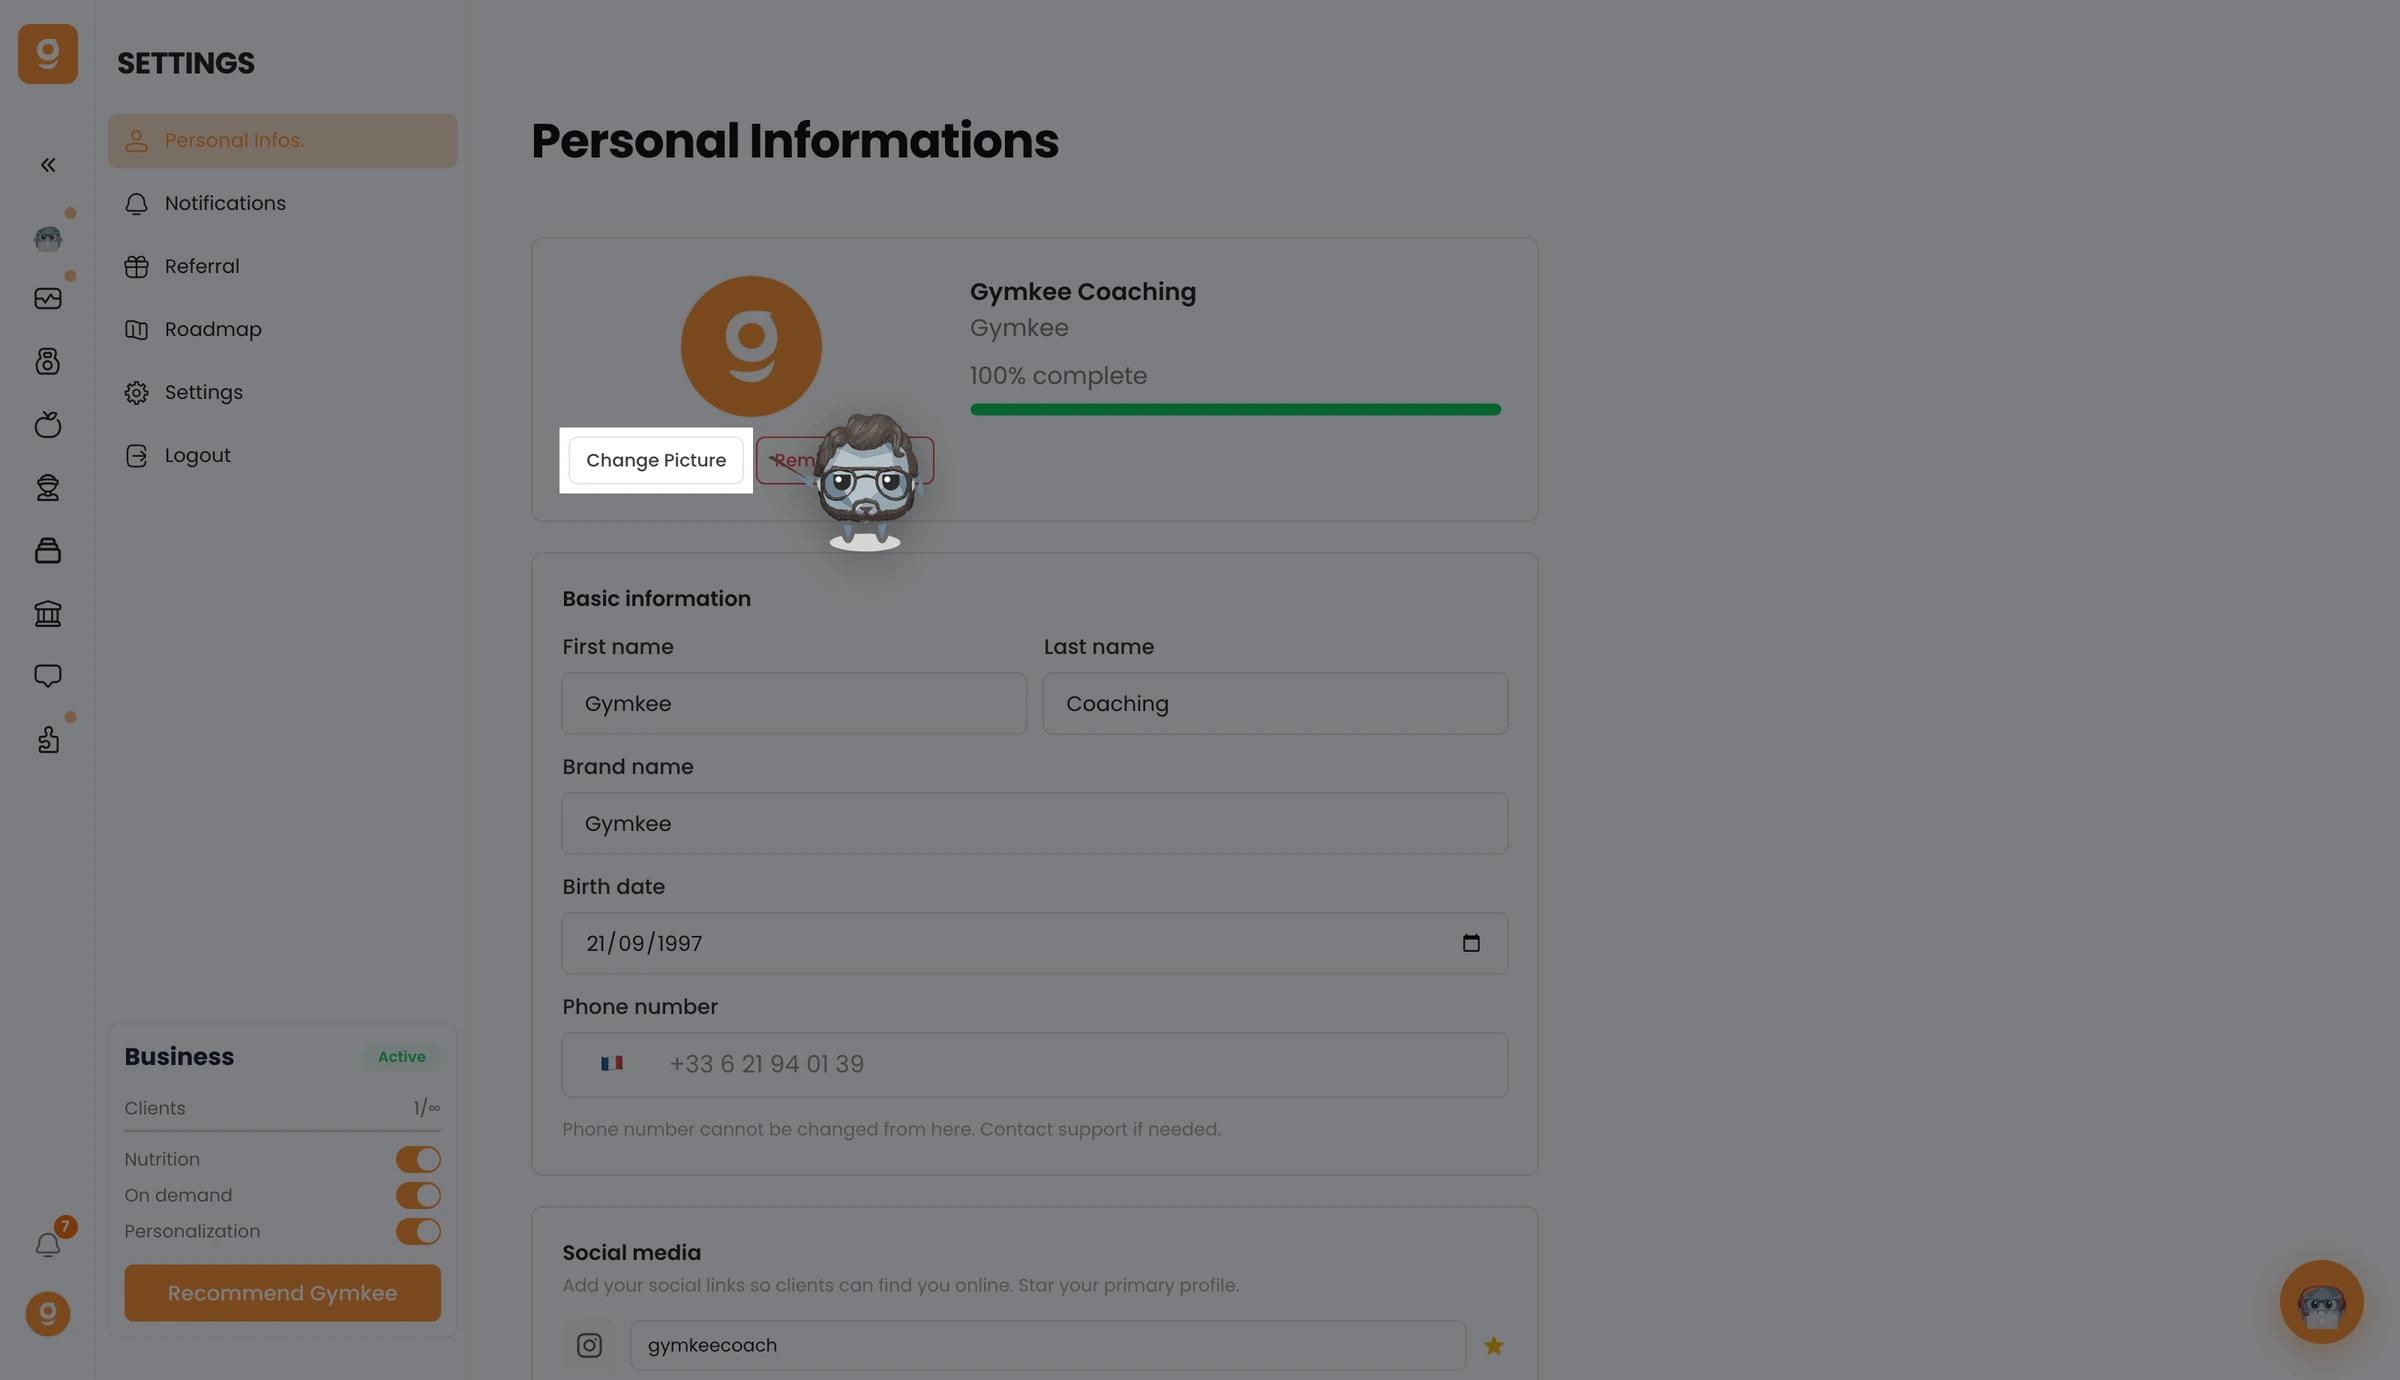
Task: Open the floating mascot help button
Action: tap(2321, 1302)
